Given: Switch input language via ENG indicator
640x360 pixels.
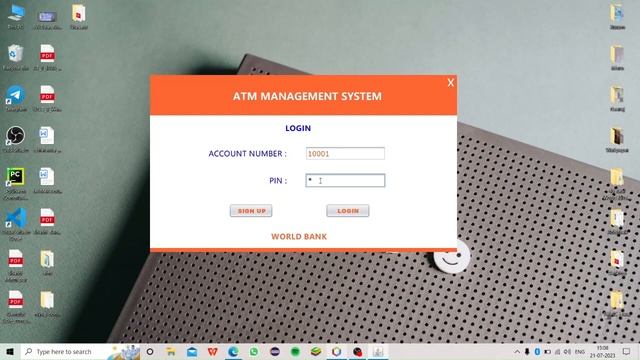Looking at the screenshot, I should (580, 351).
